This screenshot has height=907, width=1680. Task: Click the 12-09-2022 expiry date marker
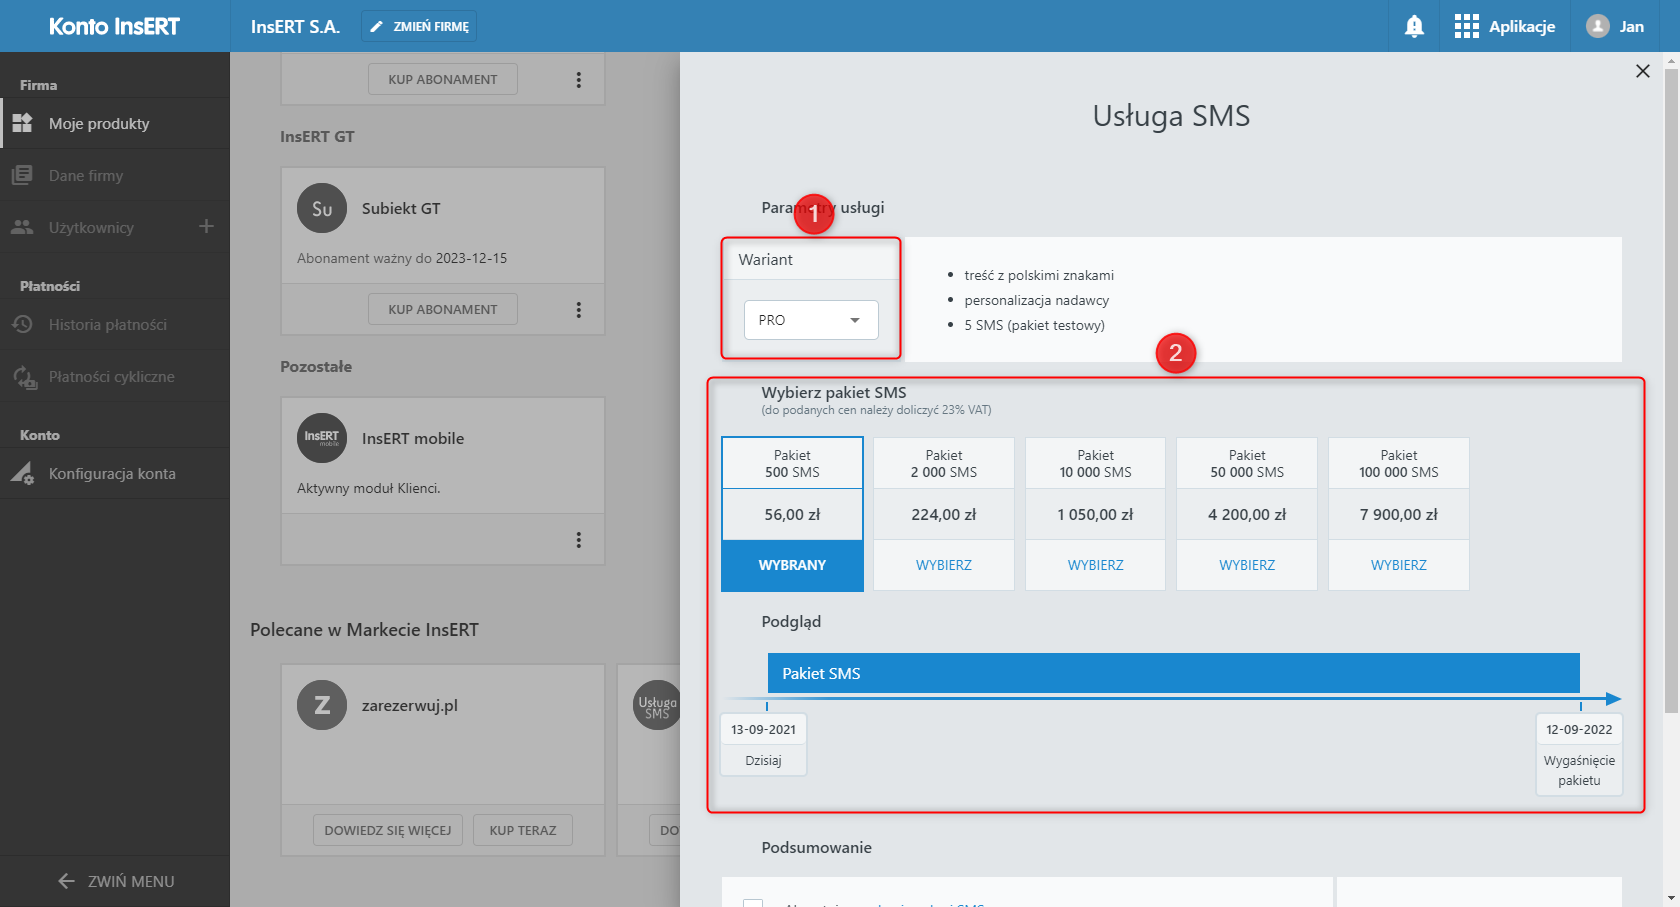[x=1579, y=754]
